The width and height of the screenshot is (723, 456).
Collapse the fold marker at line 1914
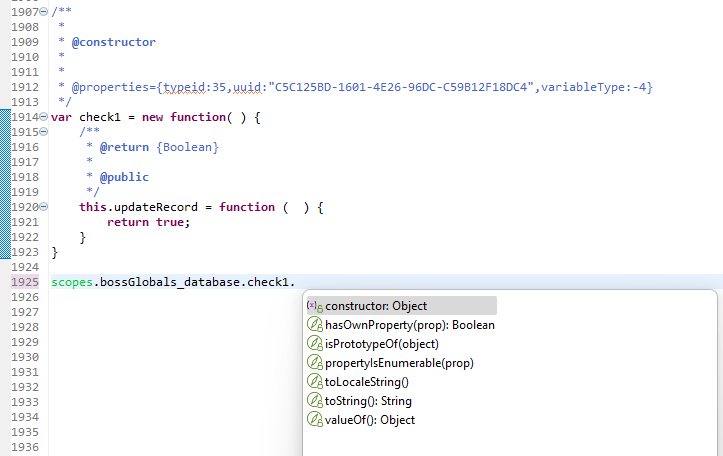(43, 117)
